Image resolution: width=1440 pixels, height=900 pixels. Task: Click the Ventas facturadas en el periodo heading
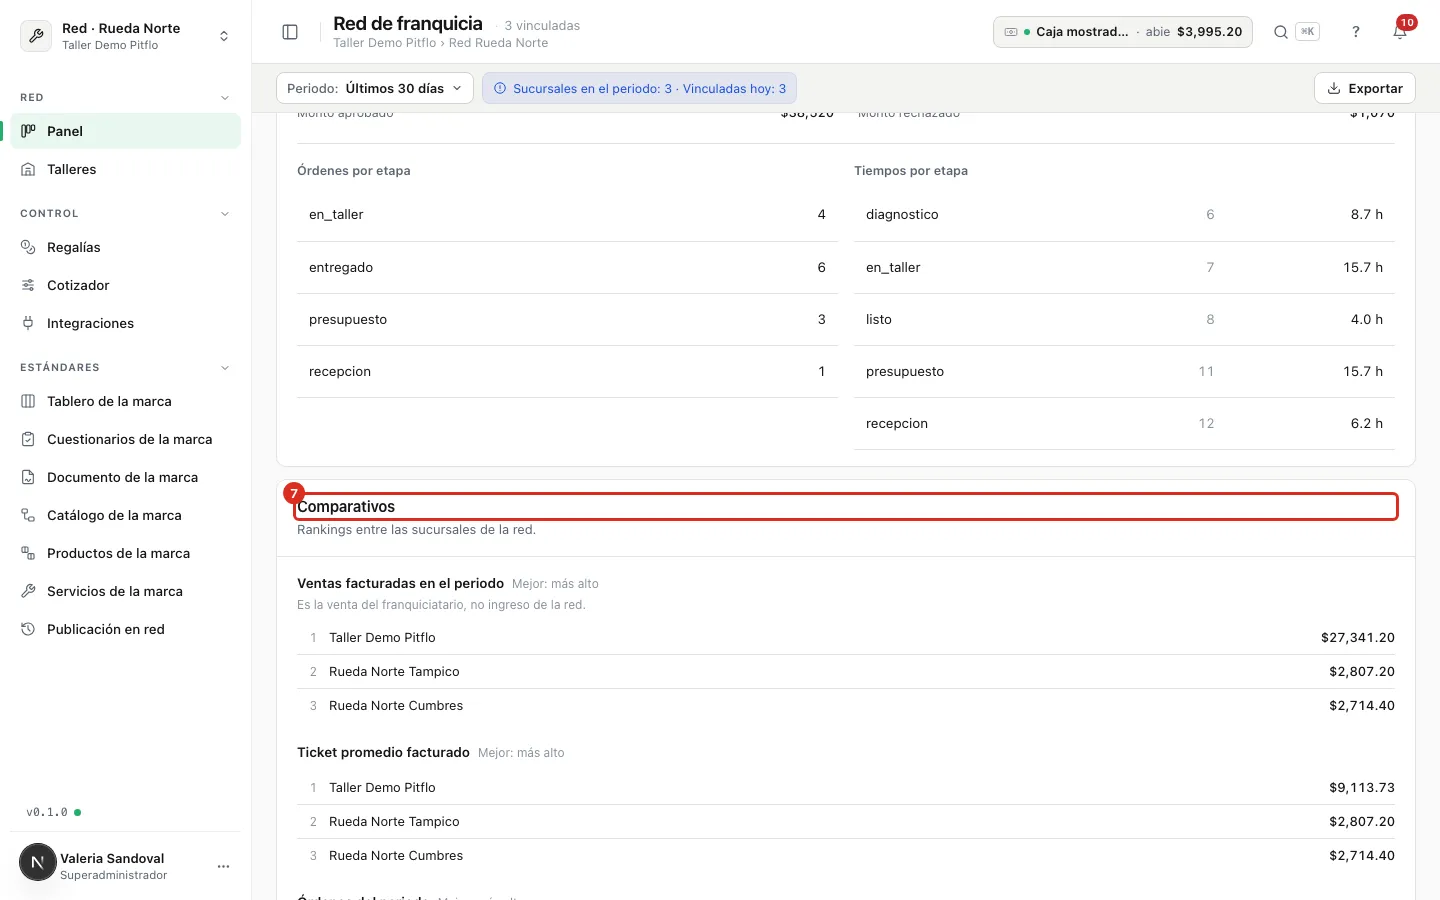tap(400, 583)
